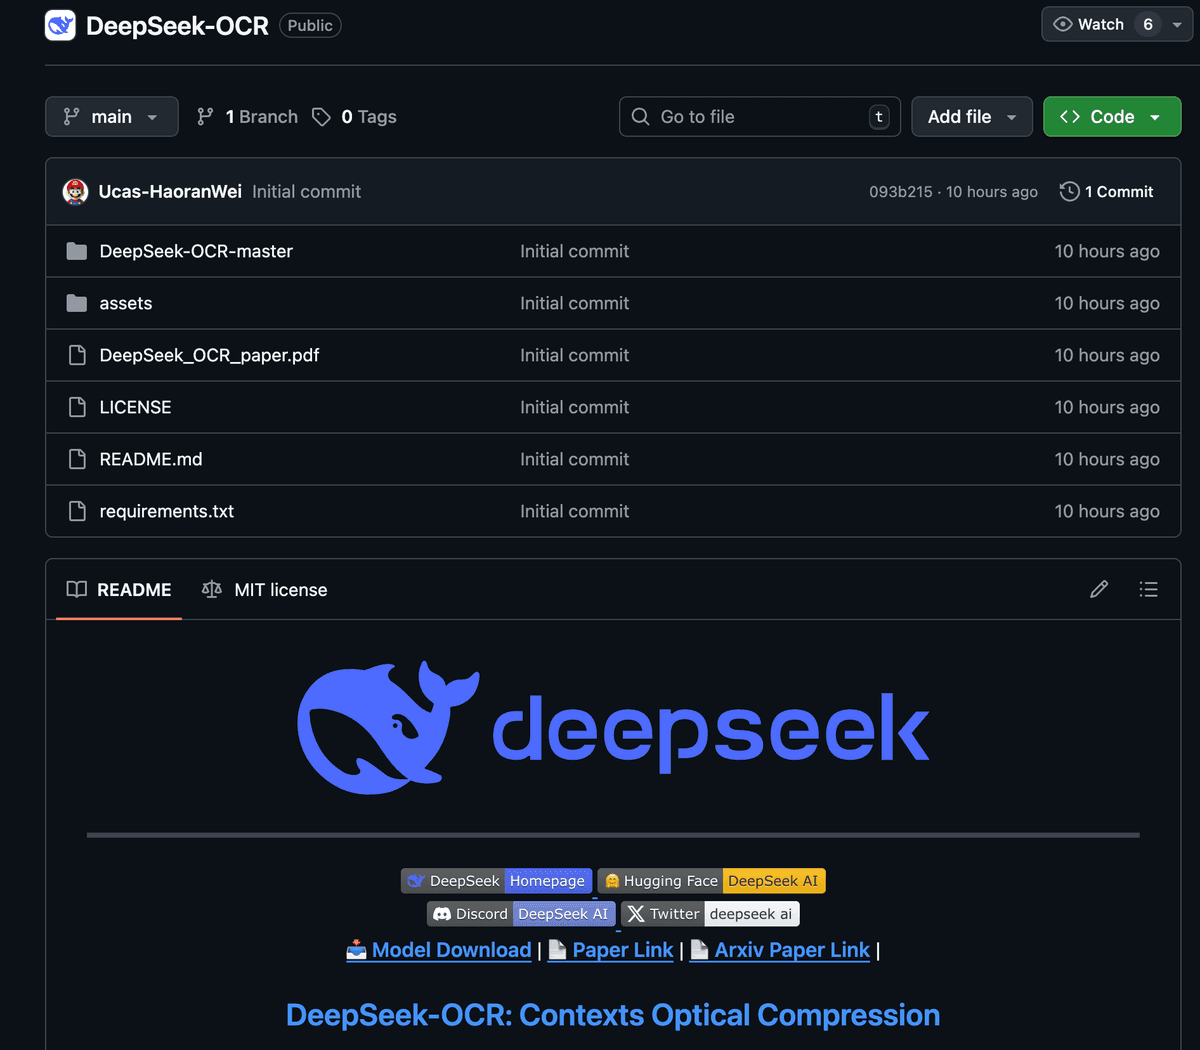
Task: Open the MIT license tab
Action: point(280,589)
